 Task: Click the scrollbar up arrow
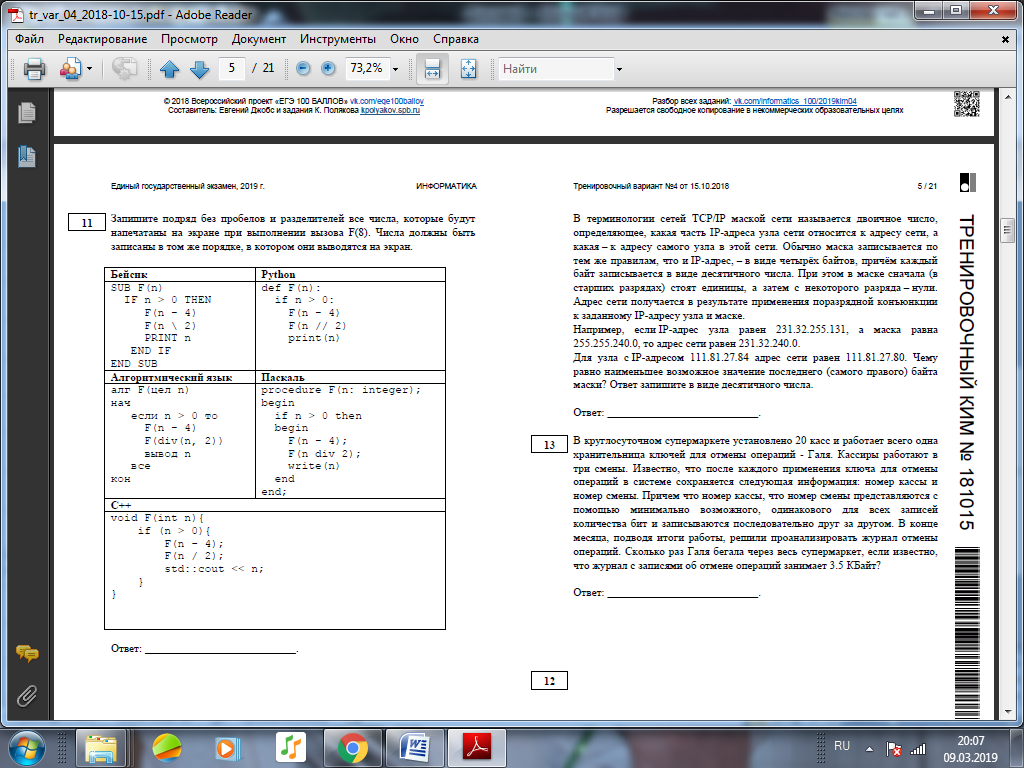[1007, 97]
